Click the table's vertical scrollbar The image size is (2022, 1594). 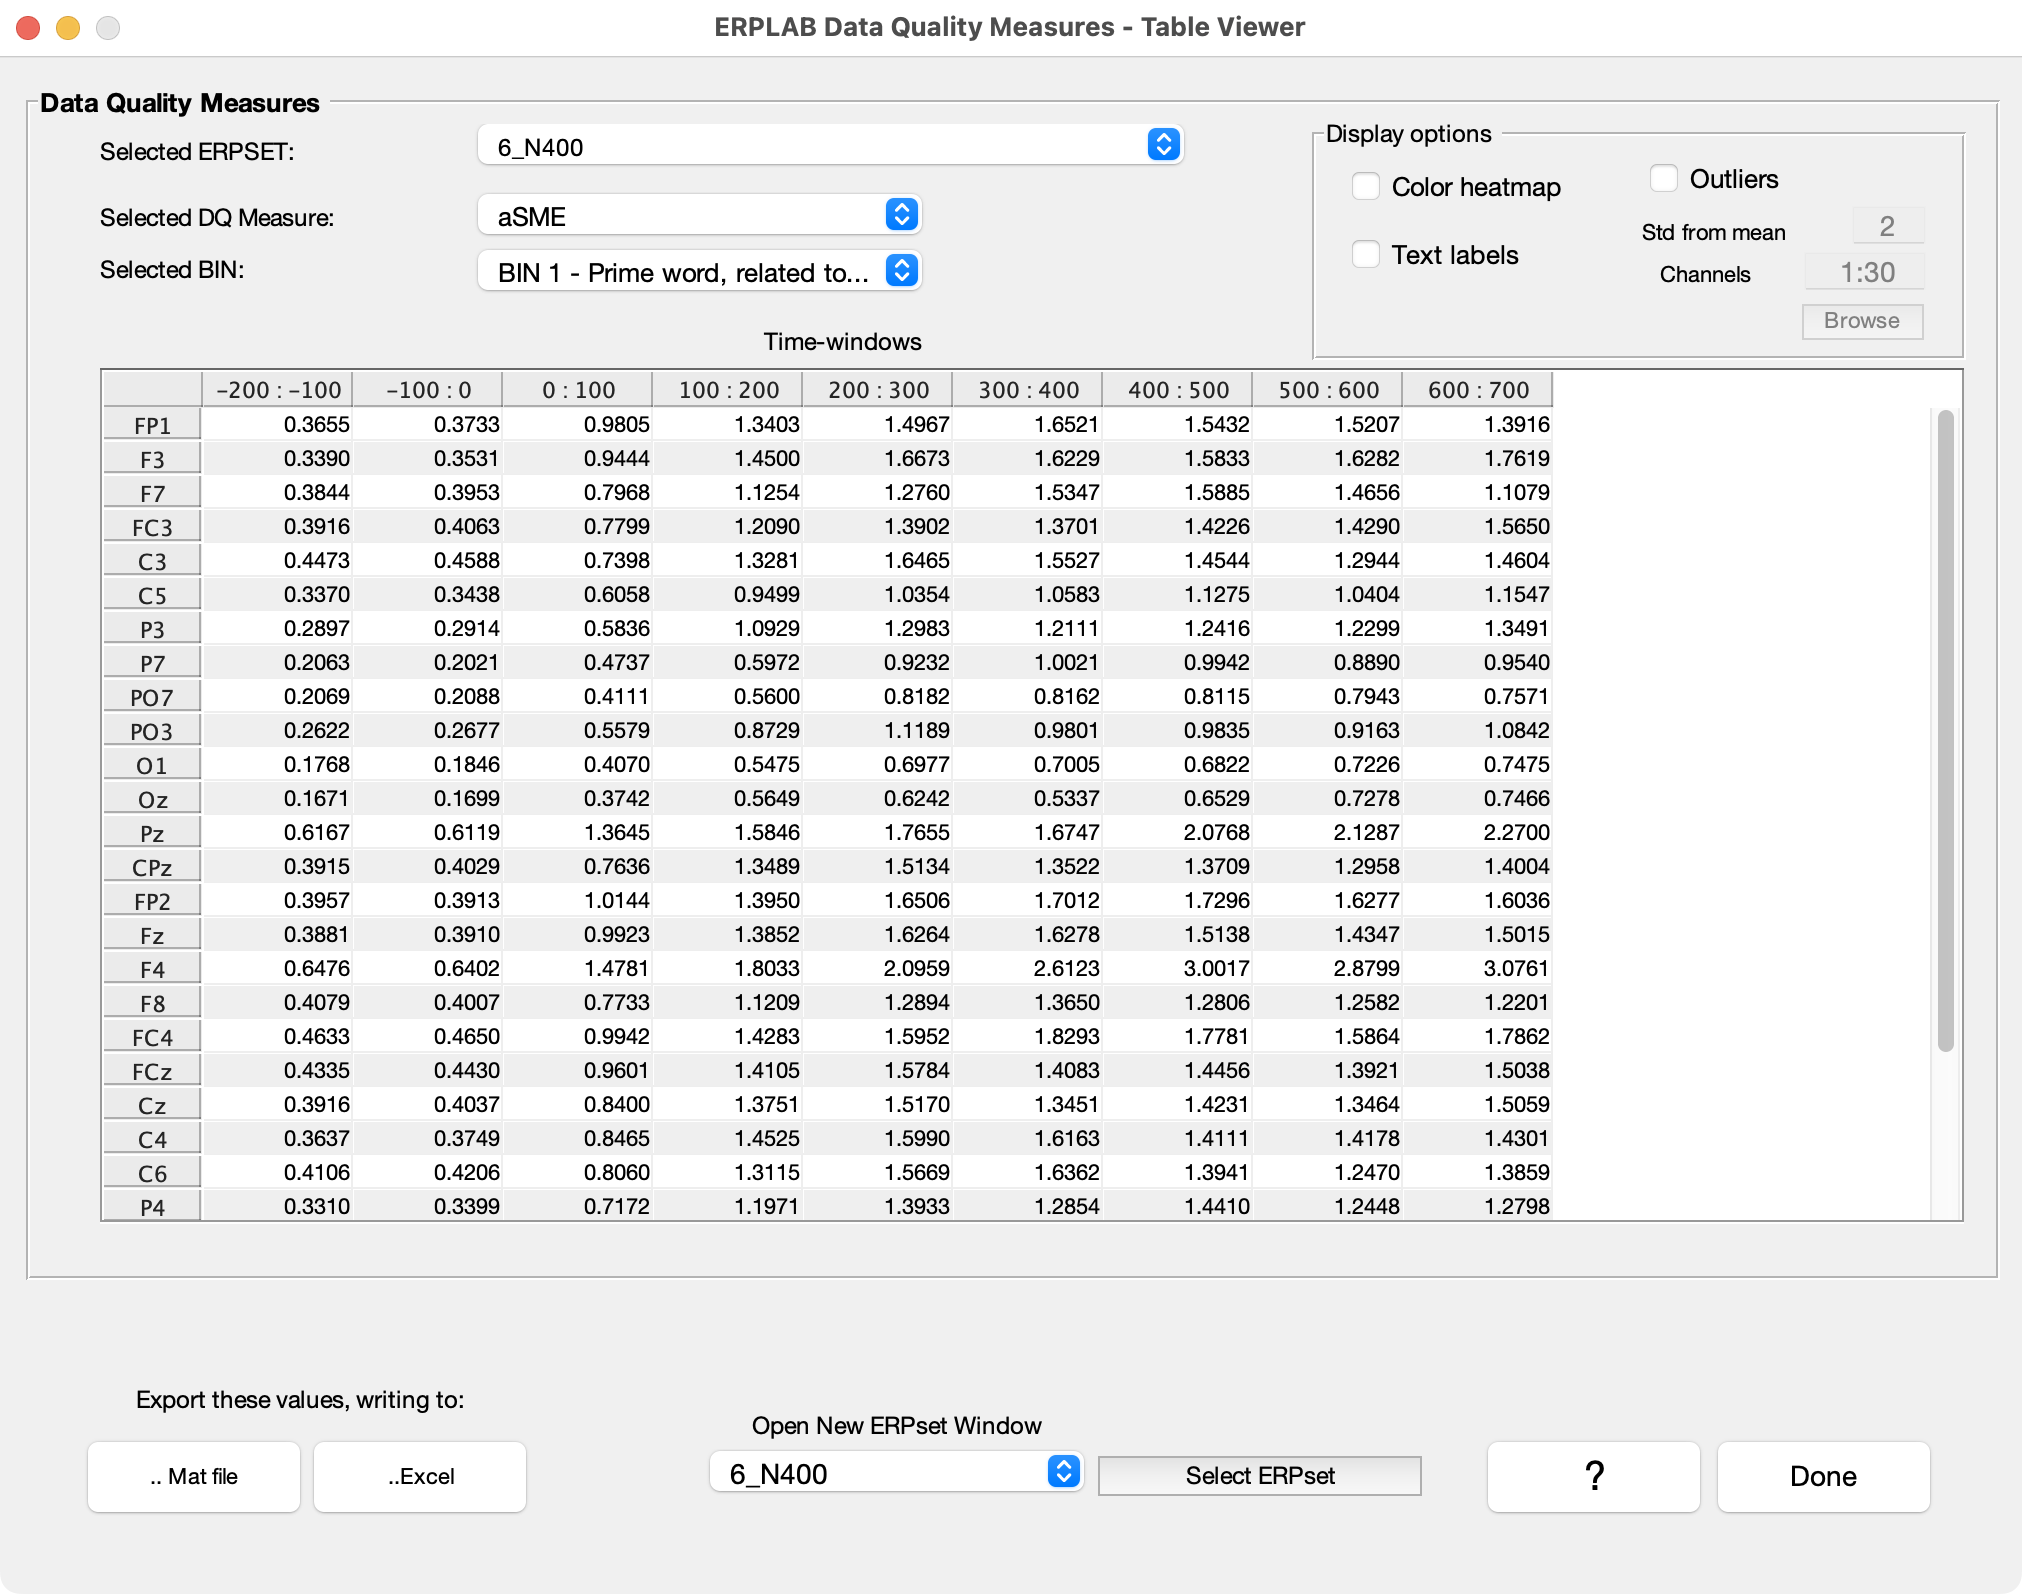click(1946, 730)
